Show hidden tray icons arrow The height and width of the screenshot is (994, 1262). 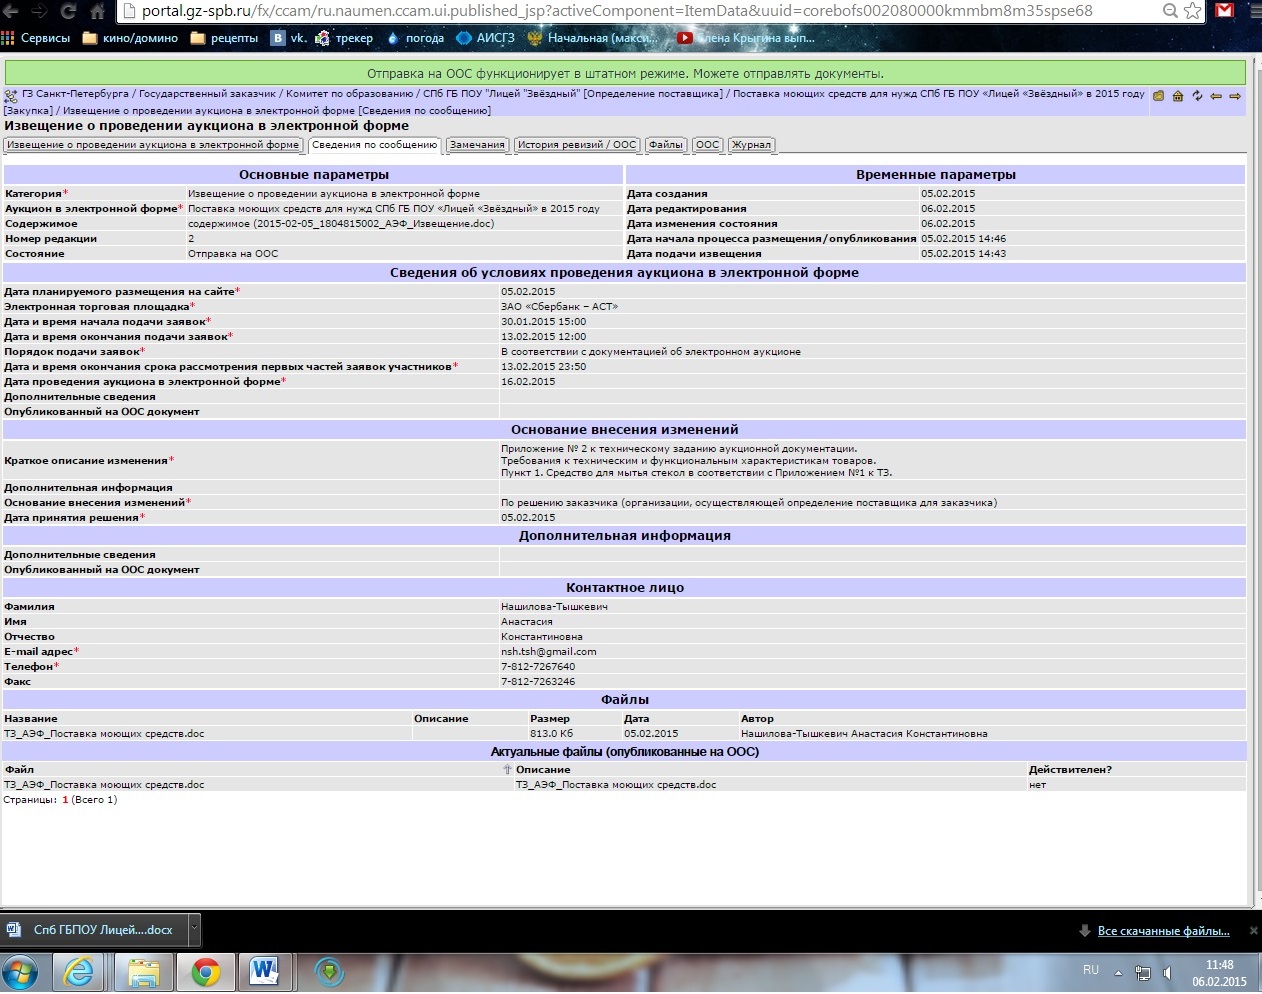1118,972
